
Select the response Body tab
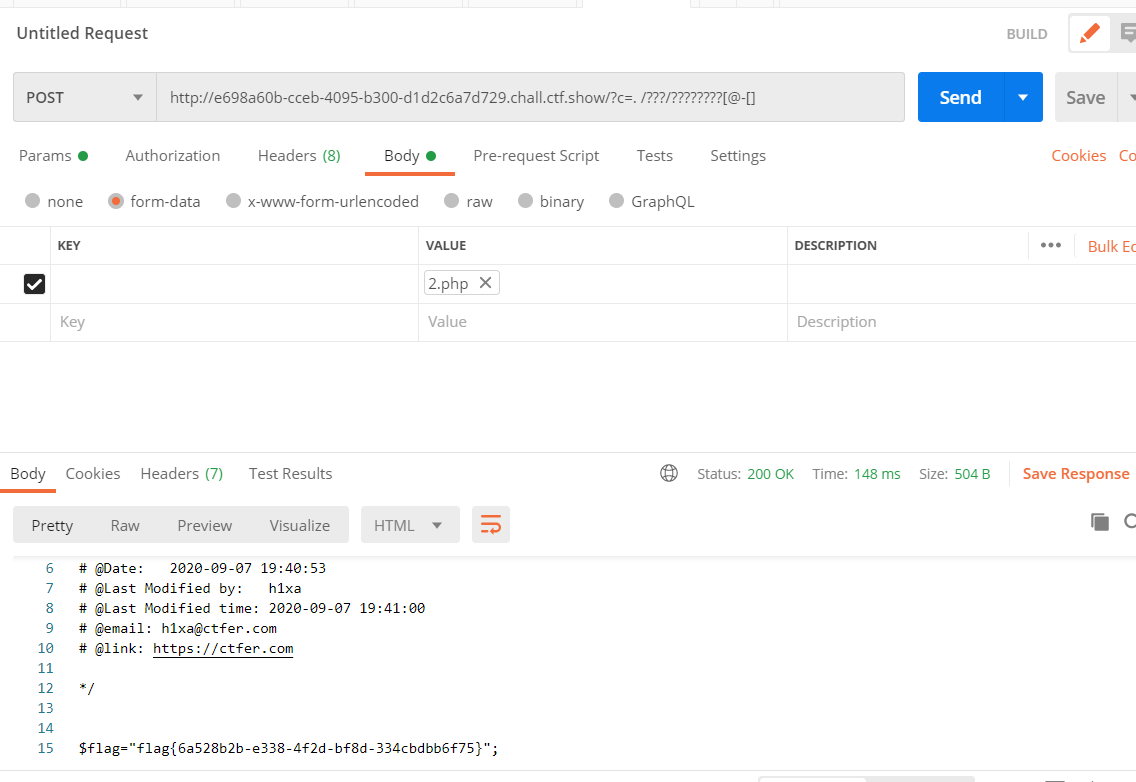click(x=28, y=473)
